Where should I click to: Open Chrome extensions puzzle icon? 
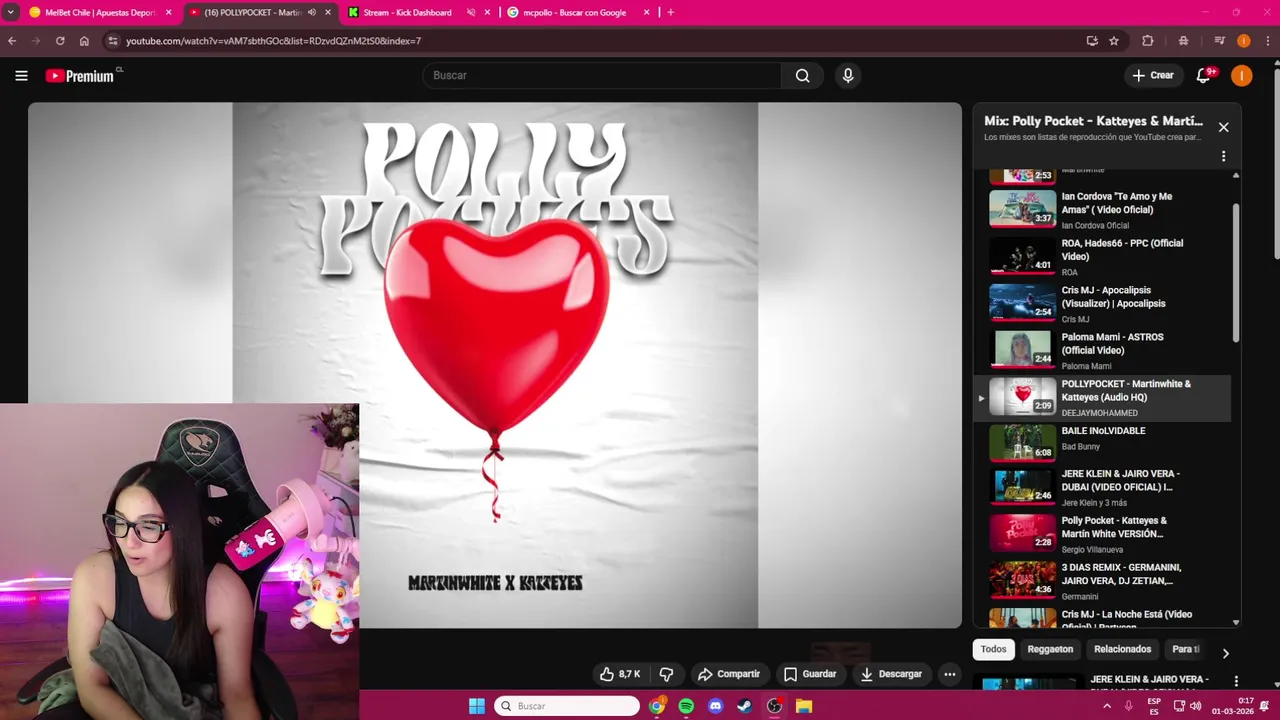(1148, 41)
